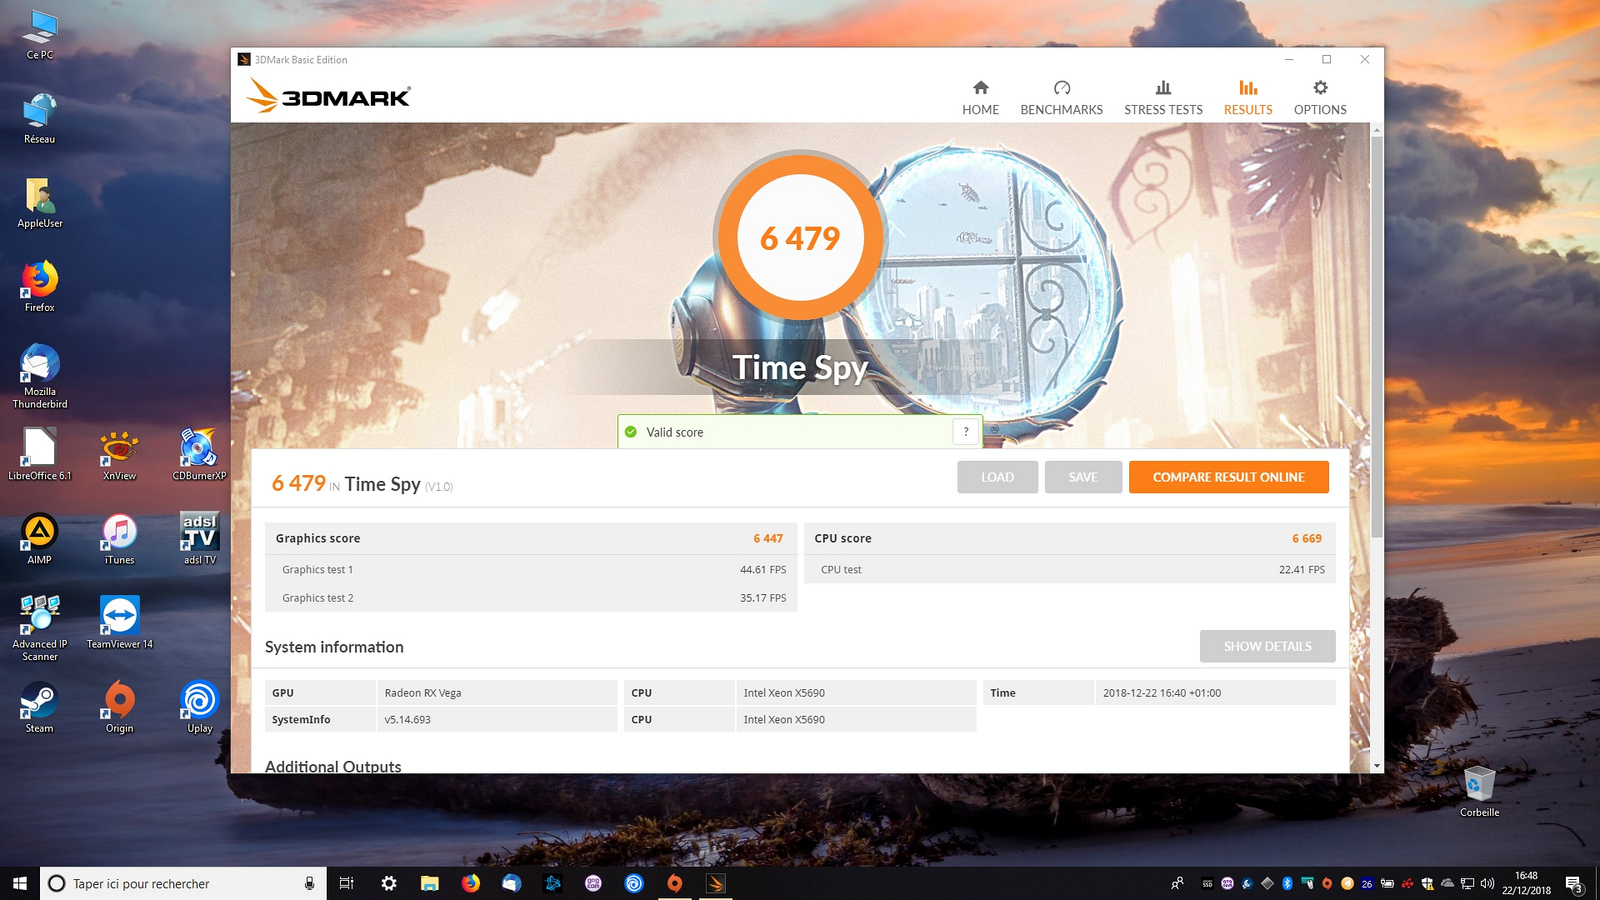Select the XnView desktop shortcut
This screenshot has height=900, width=1600.
point(120,455)
